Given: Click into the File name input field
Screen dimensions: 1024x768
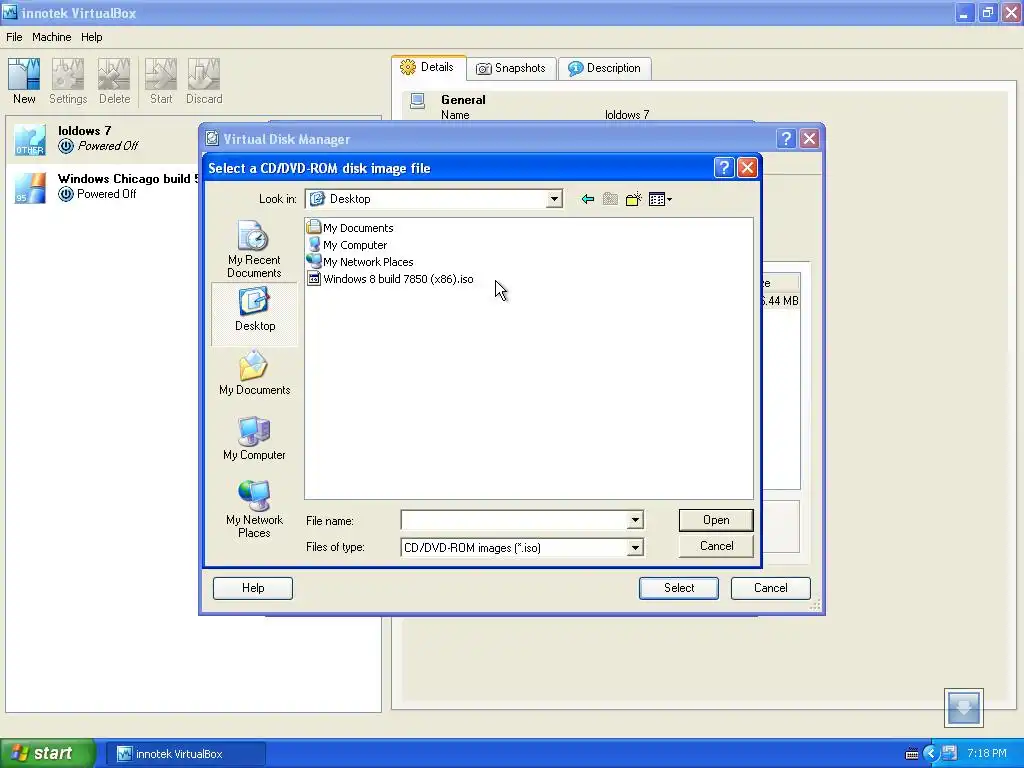Looking at the screenshot, I should click(514, 520).
